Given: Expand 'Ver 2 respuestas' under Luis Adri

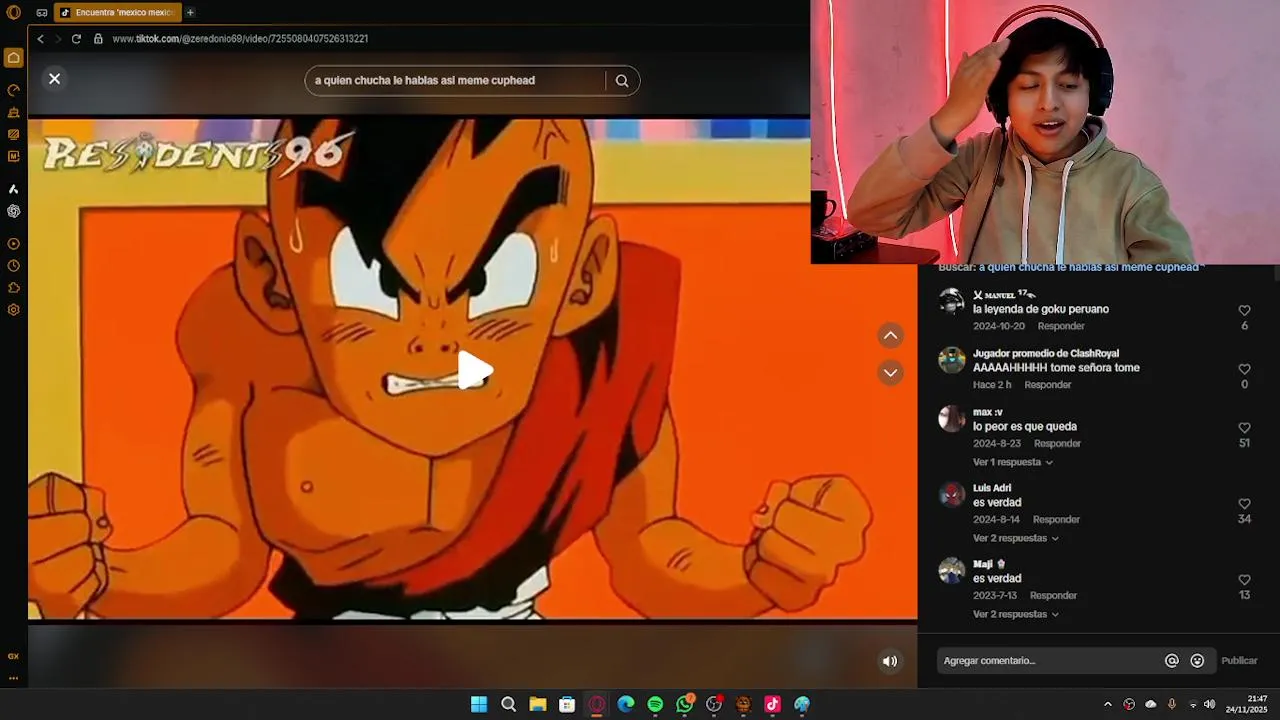Looking at the screenshot, I should (x=1015, y=538).
